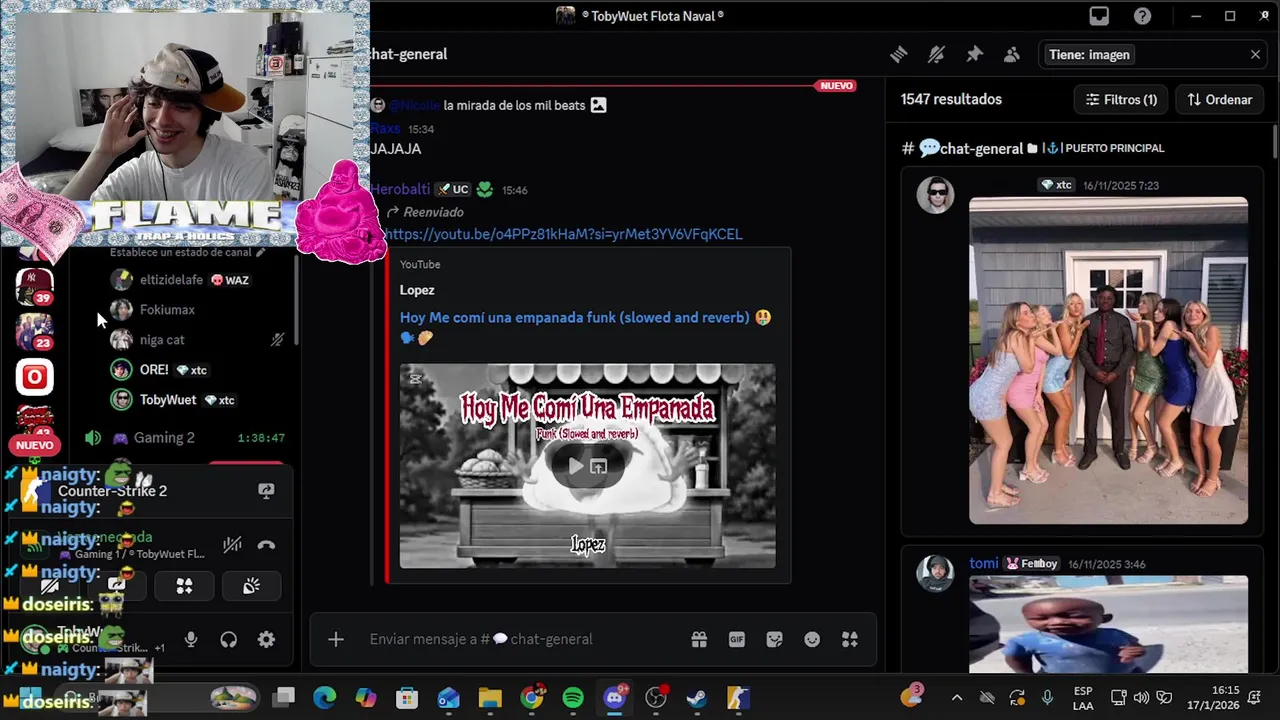Open the emoji picker
The height and width of the screenshot is (720, 1280).
point(812,639)
